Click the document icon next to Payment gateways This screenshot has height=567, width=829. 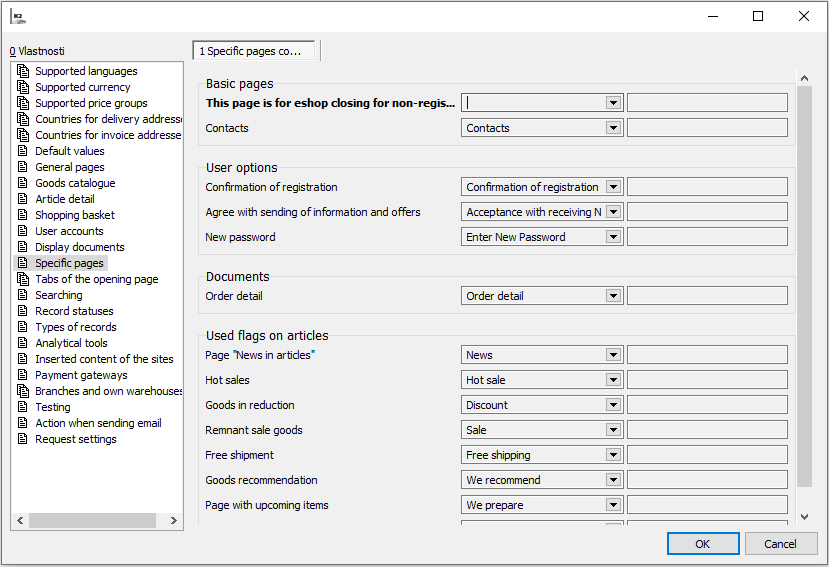pyautogui.click(x=22, y=375)
